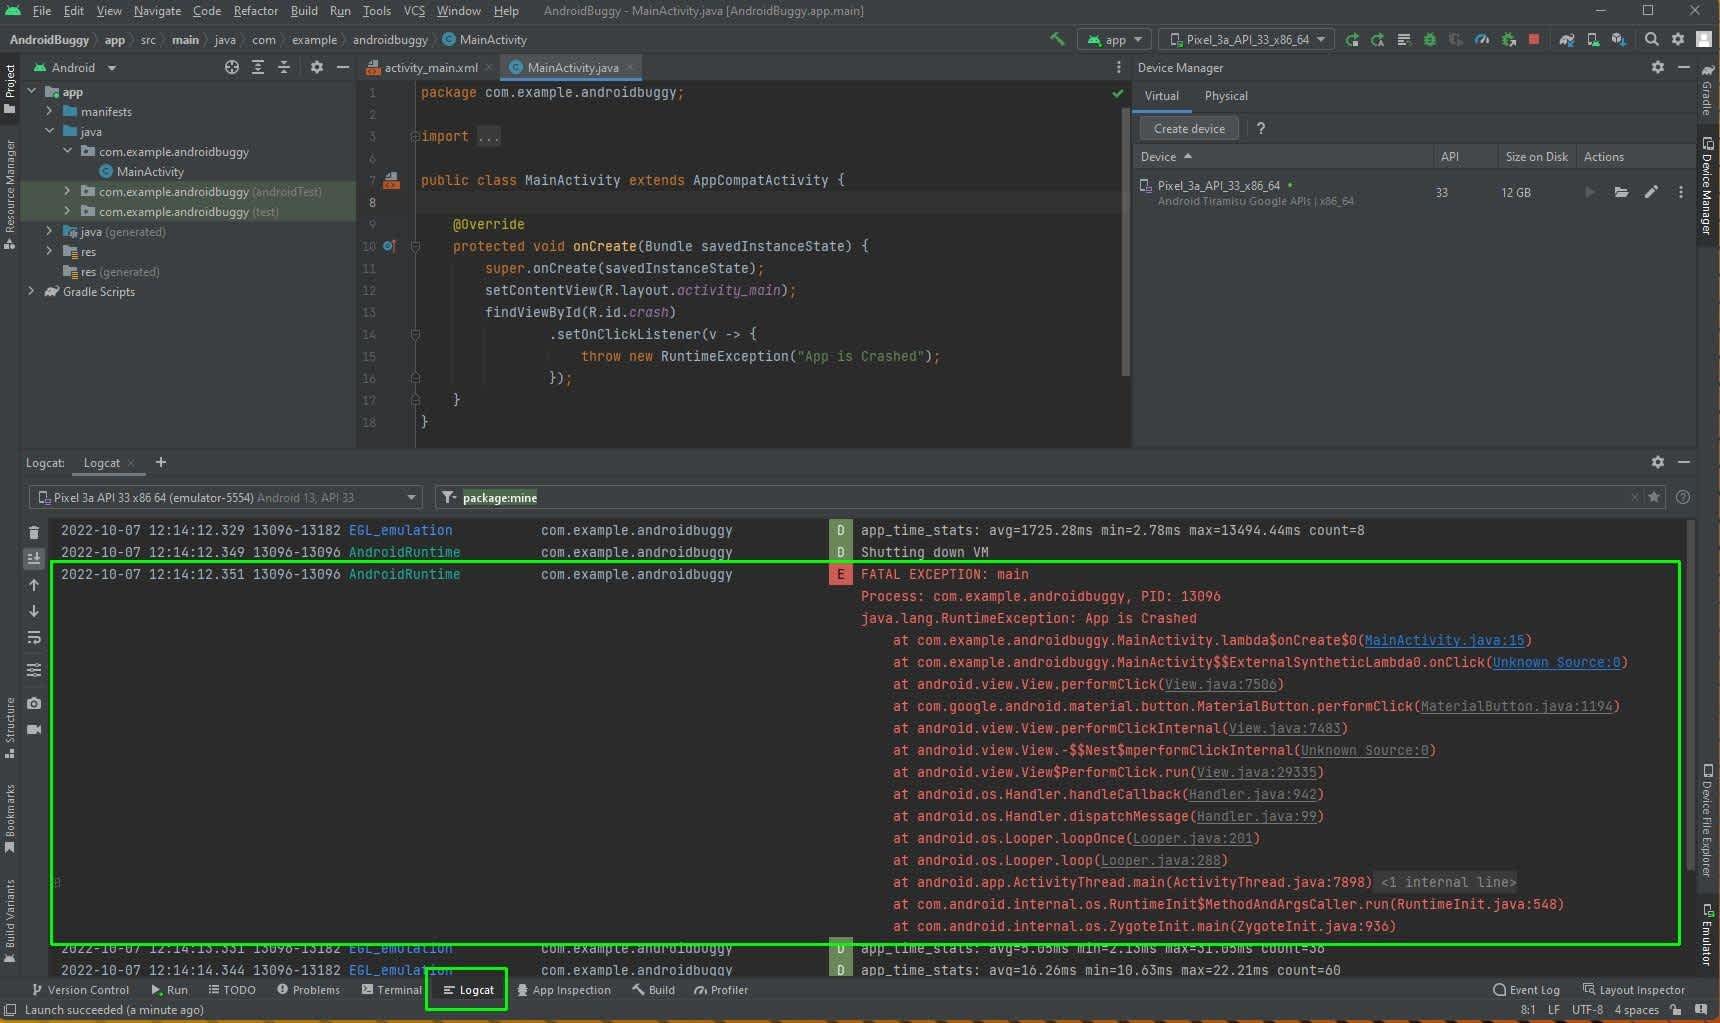The image size is (1720, 1023).
Task: Take a screenshot using camera icon
Action: pos(34,703)
